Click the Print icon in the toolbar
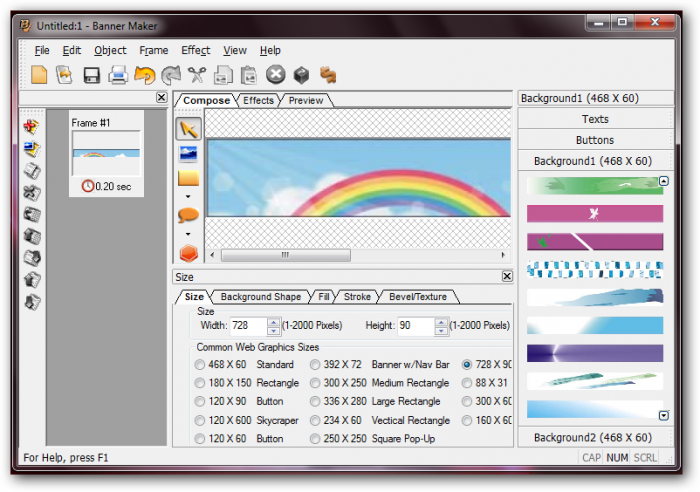Image resolution: width=700 pixels, height=492 pixels. (x=118, y=74)
